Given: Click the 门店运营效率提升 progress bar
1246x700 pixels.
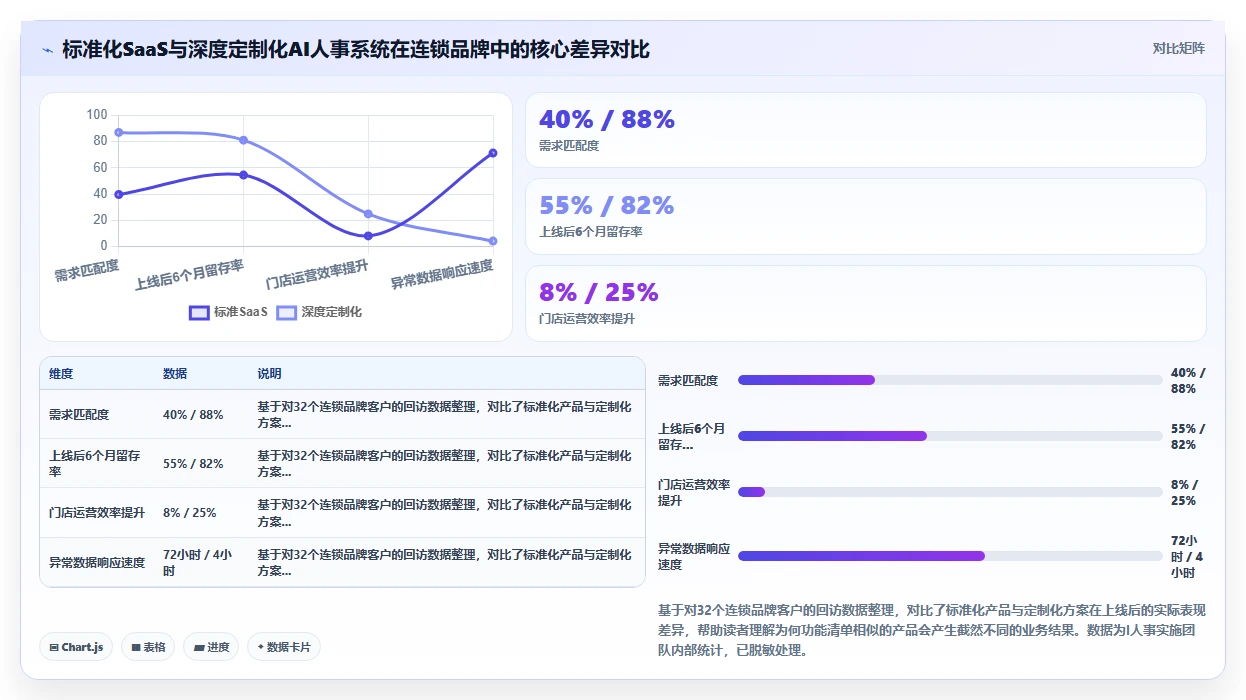Looking at the screenshot, I should tap(950, 492).
